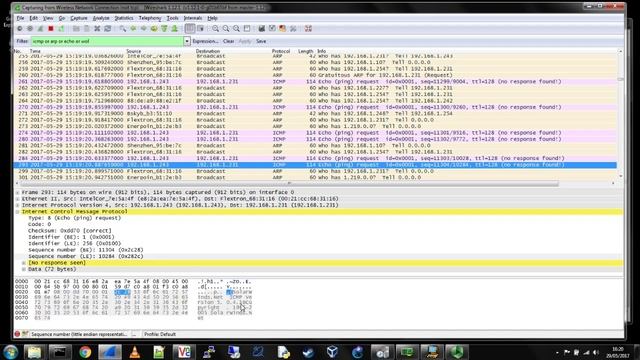640x360 pixels.
Task: Expand the Frame 293 tree node
Action: point(18,192)
